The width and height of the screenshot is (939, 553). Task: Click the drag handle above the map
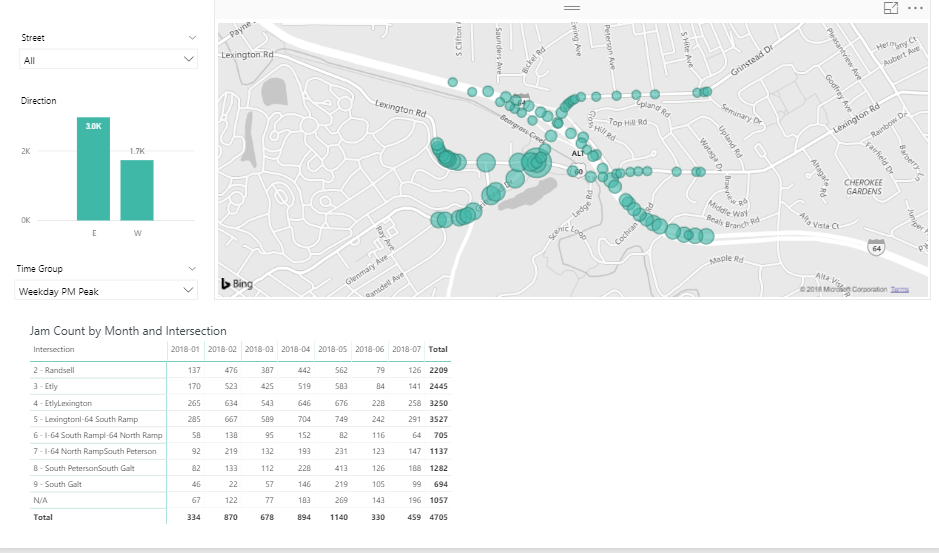[572, 7]
